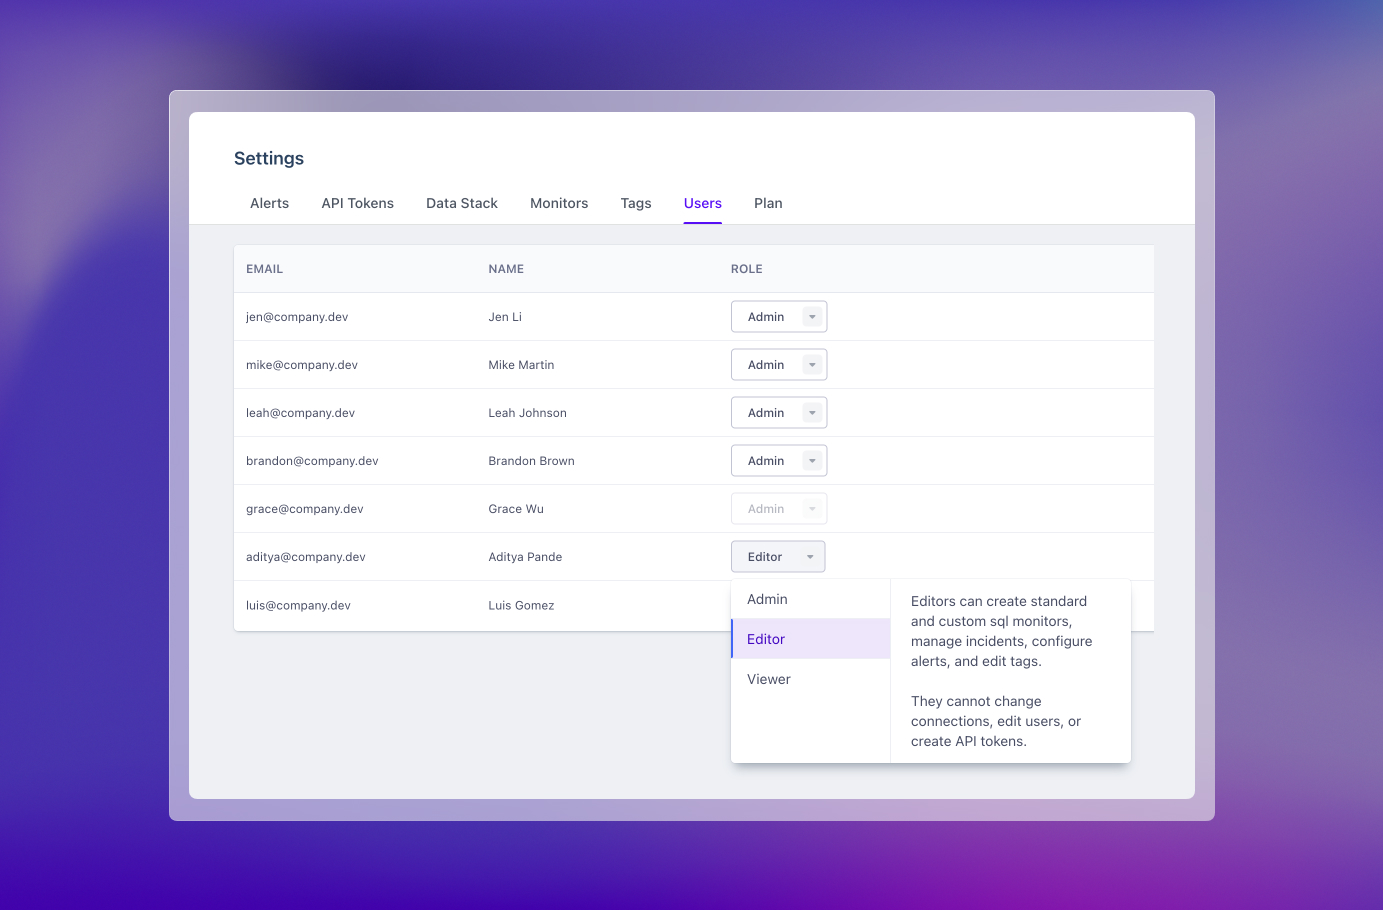Switch to the Monitors tab
The width and height of the screenshot is (1383, 910).
click(559, 203)
